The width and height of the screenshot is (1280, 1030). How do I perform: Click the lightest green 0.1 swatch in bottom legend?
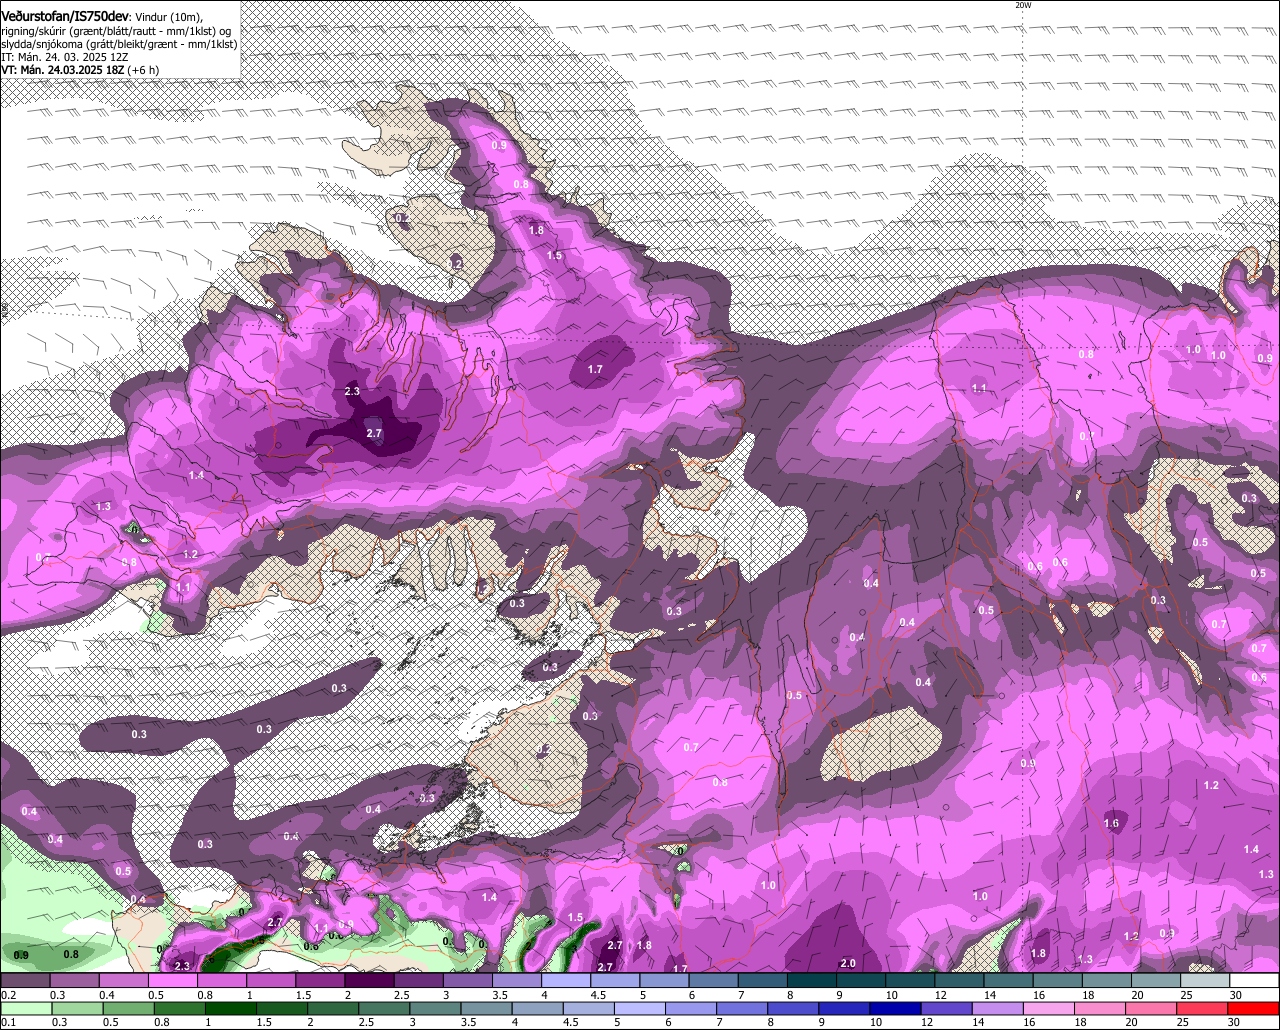(x=25, y=1008)
